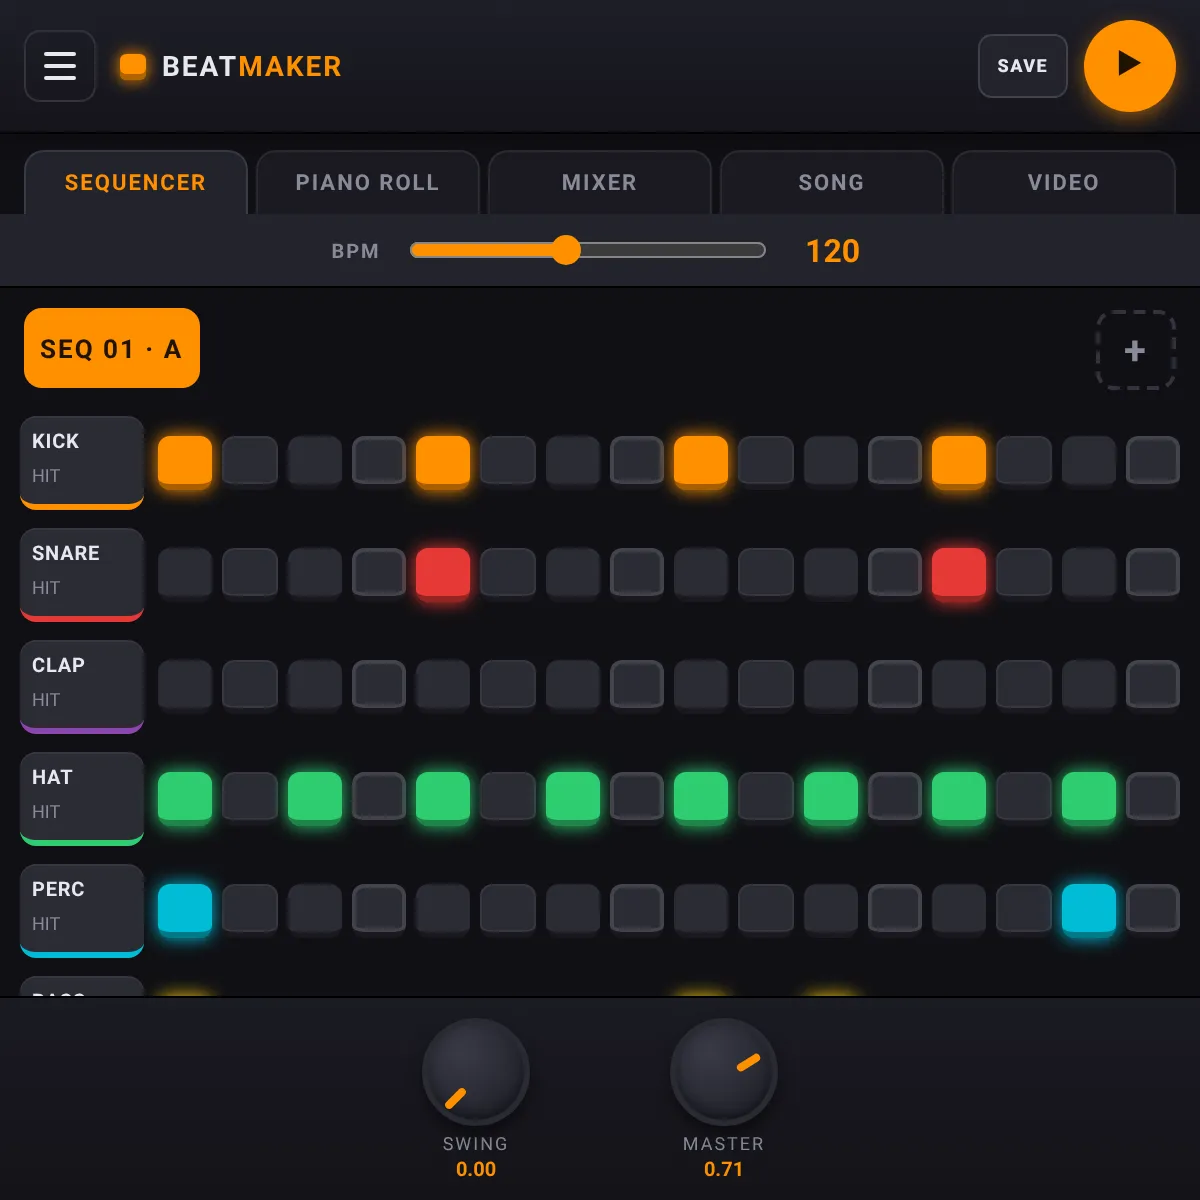Turn off HAT step 1
Viewport: 1200px width, 1200px height.
(185, 798)
